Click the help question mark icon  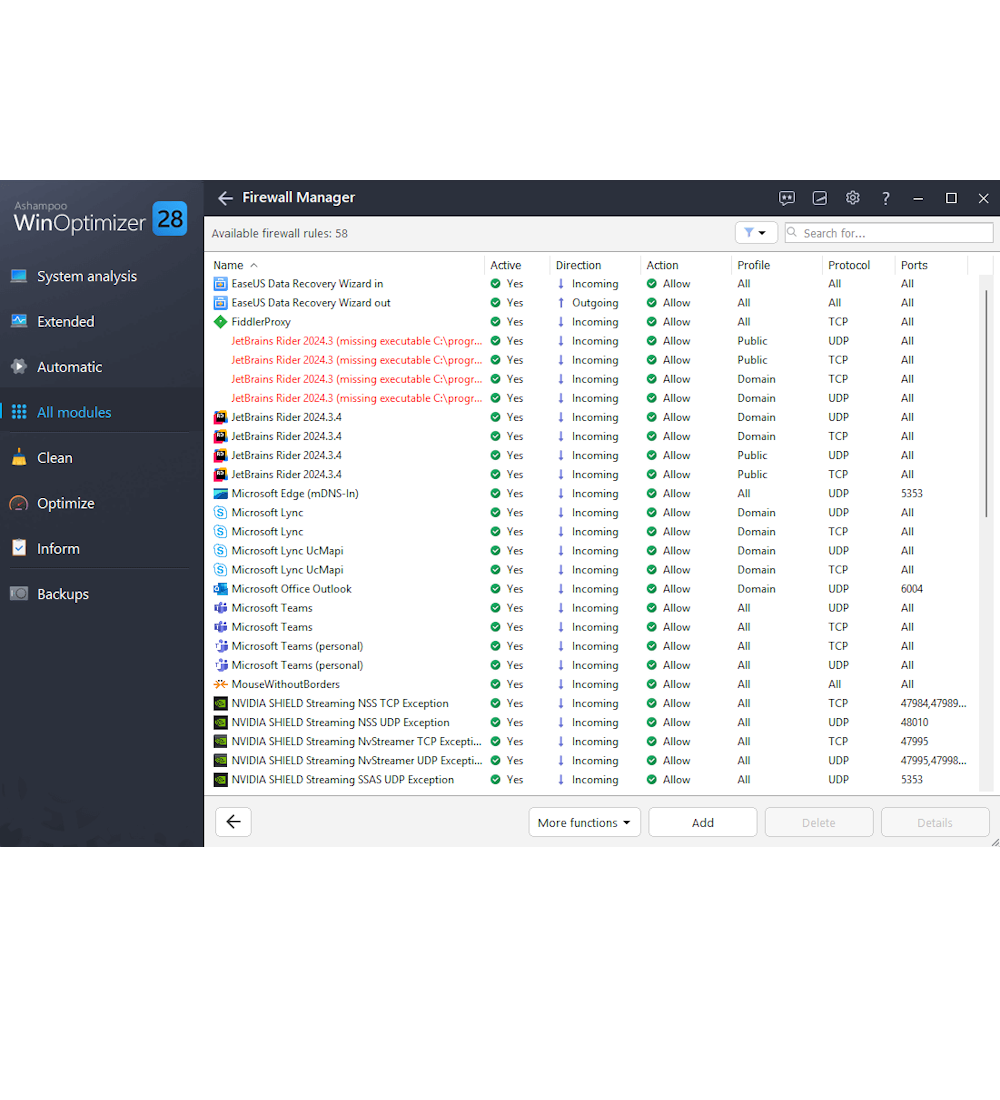[885, 198]
